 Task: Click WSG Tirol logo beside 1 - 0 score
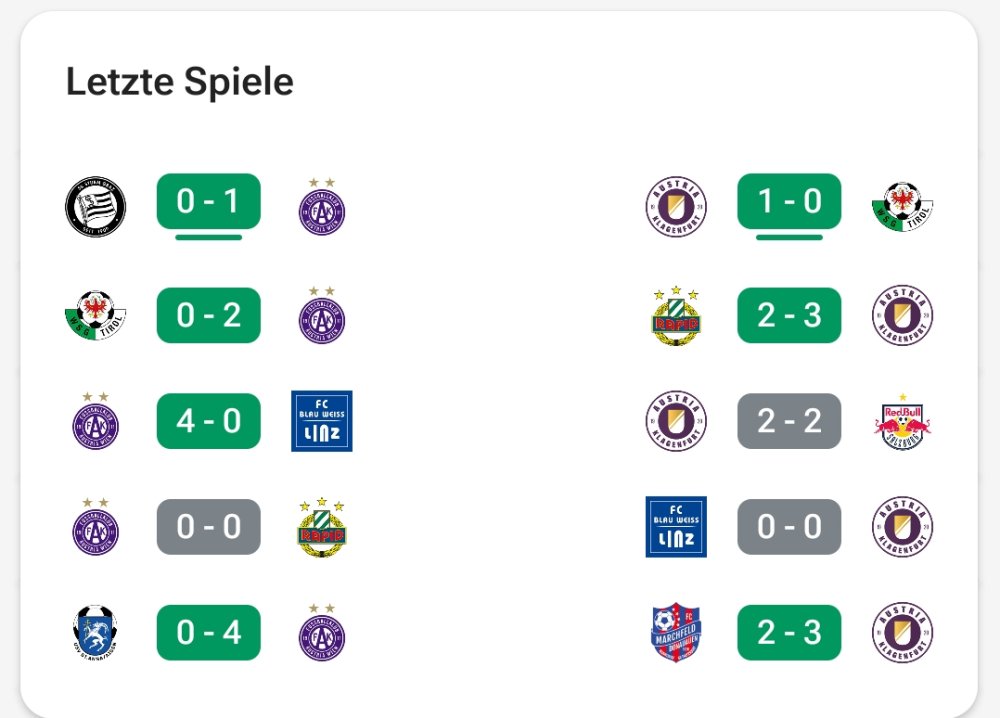coord(902,207)
